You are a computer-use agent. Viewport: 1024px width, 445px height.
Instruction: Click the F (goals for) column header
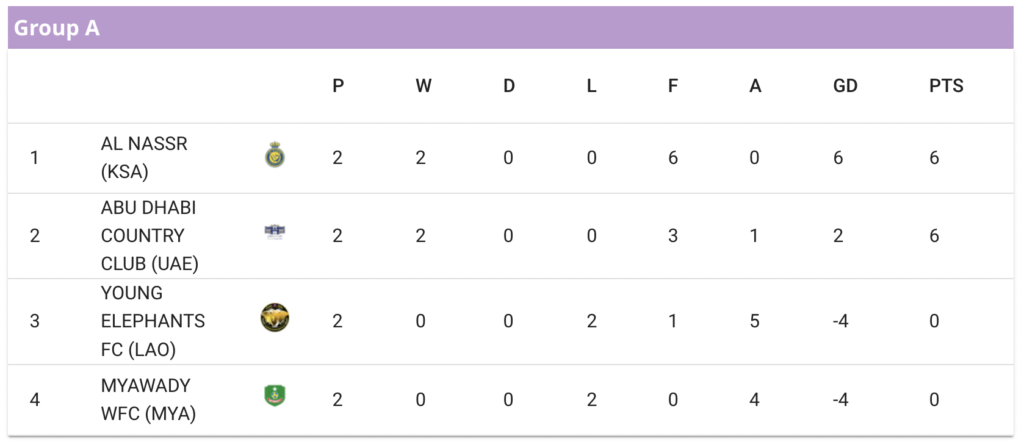[x=673, y=86]
